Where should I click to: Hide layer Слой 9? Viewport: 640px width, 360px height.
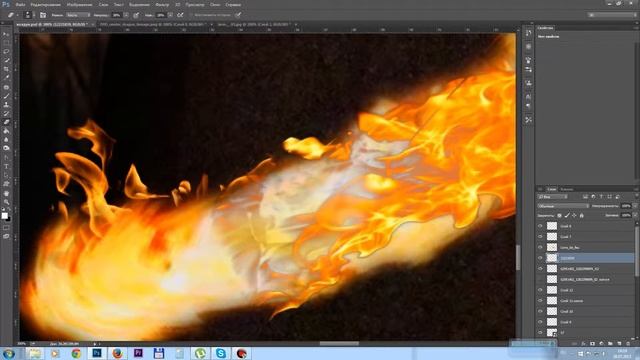tap(540, 322)
